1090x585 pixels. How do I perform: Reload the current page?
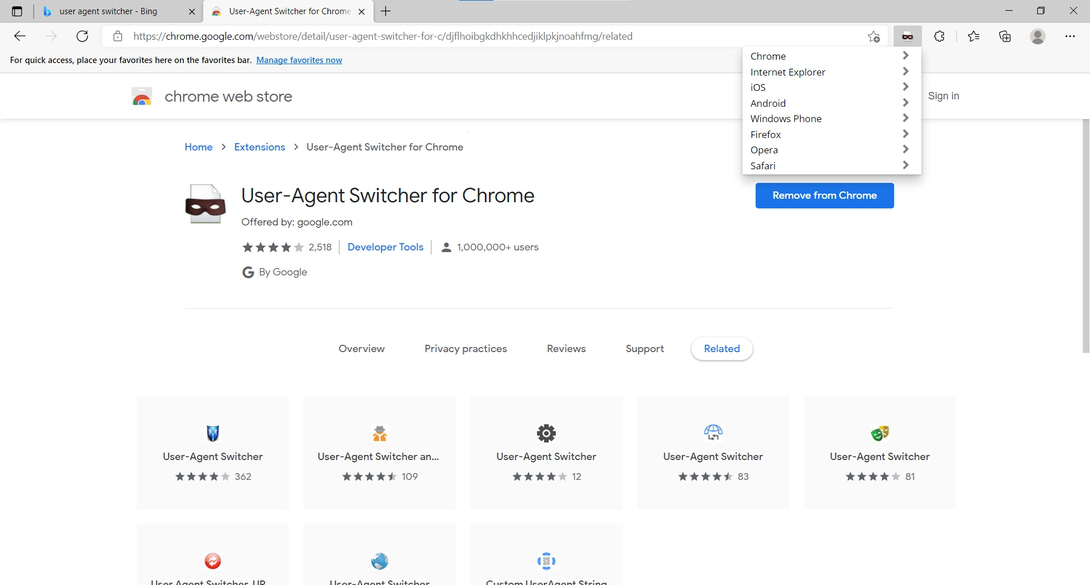[82, 36]
